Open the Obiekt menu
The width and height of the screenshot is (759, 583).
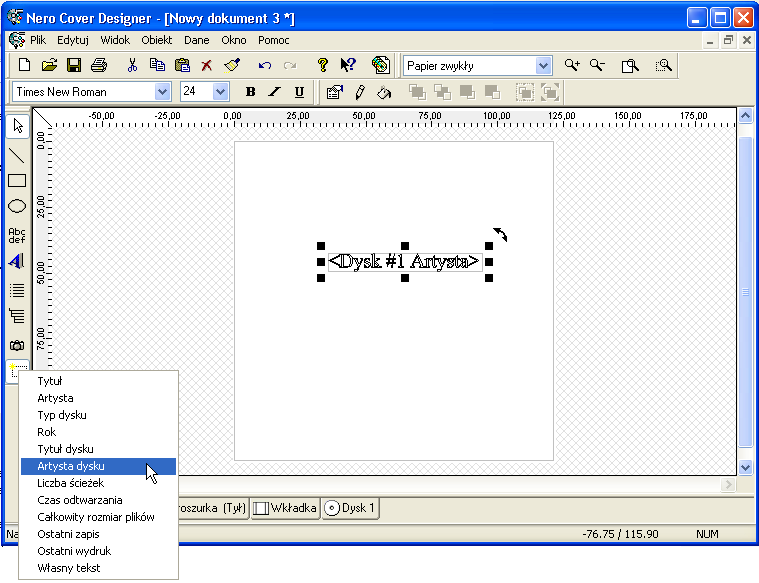coord(156,40)
